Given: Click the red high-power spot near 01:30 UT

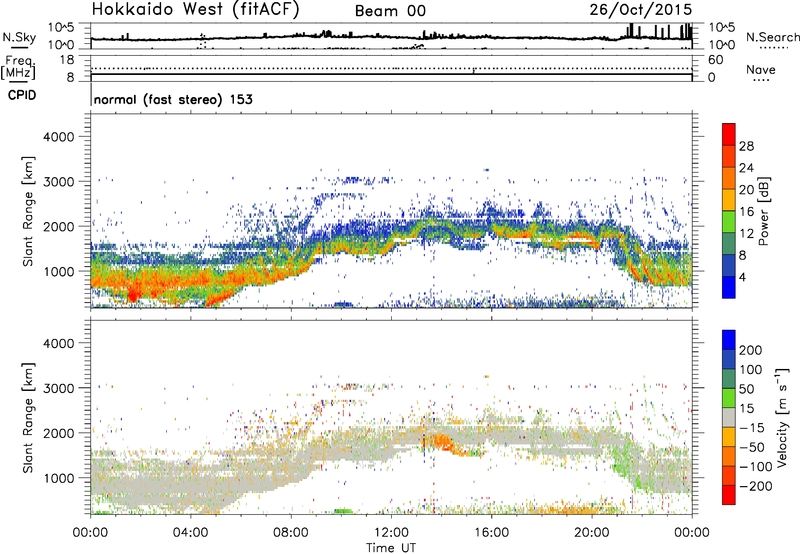Looking at the screenshot, I should click(132, 295).
